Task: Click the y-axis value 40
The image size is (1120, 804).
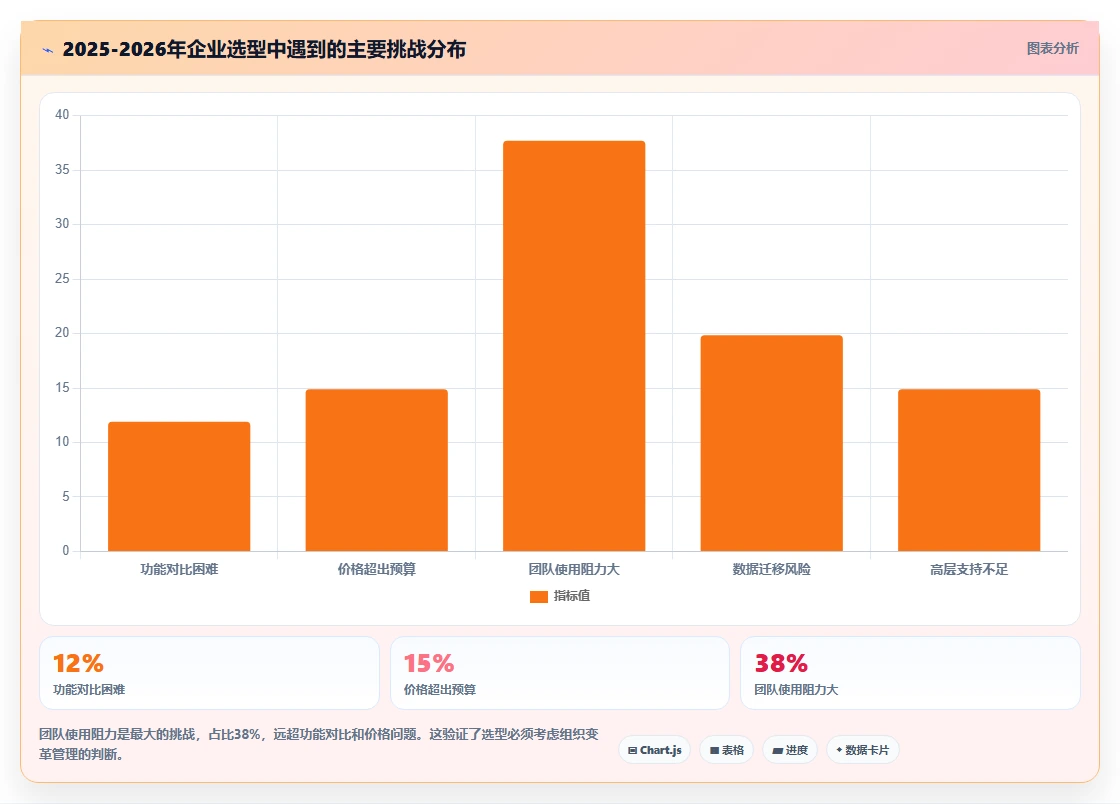Action: (62, 115)
